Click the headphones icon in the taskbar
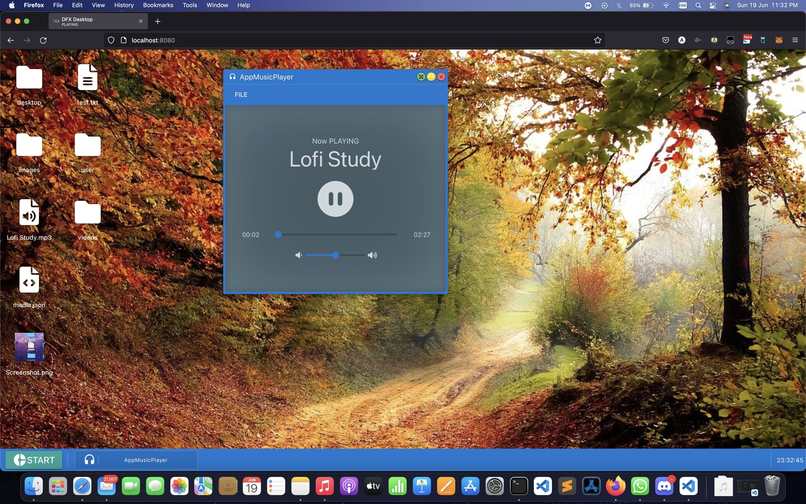 click(x=89, y=460)
